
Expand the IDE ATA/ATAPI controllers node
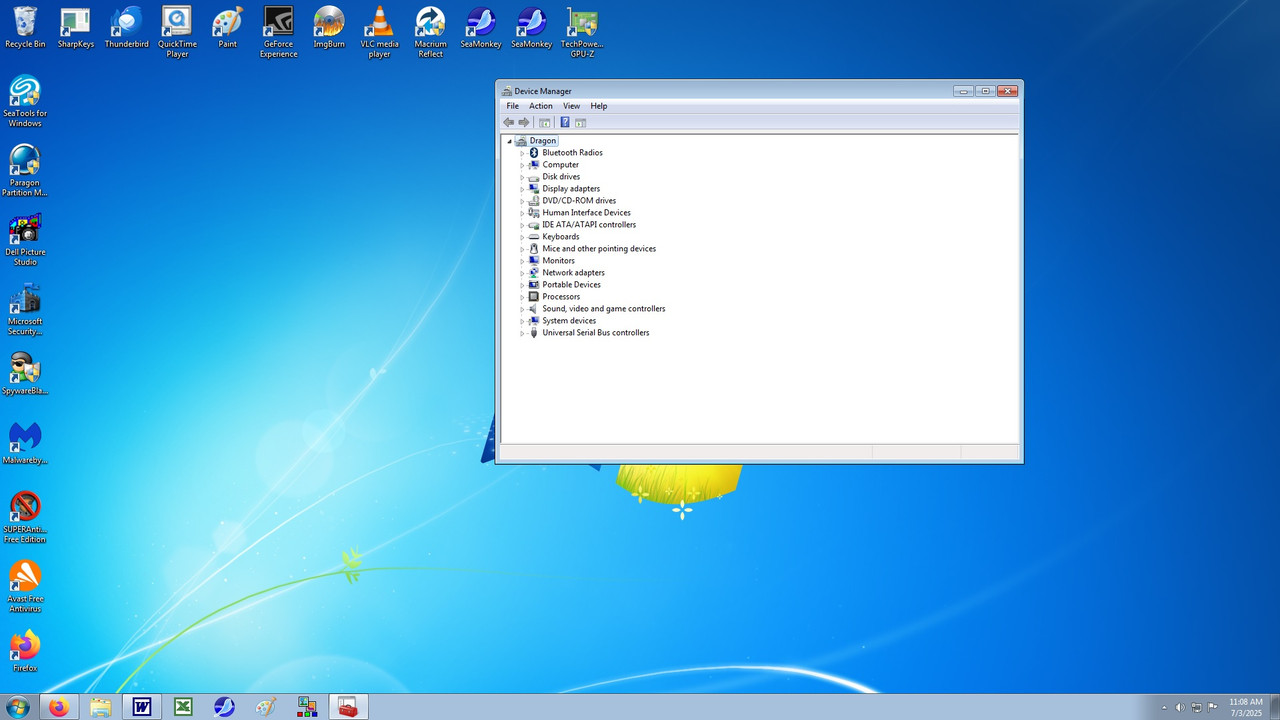pos(522,225)
